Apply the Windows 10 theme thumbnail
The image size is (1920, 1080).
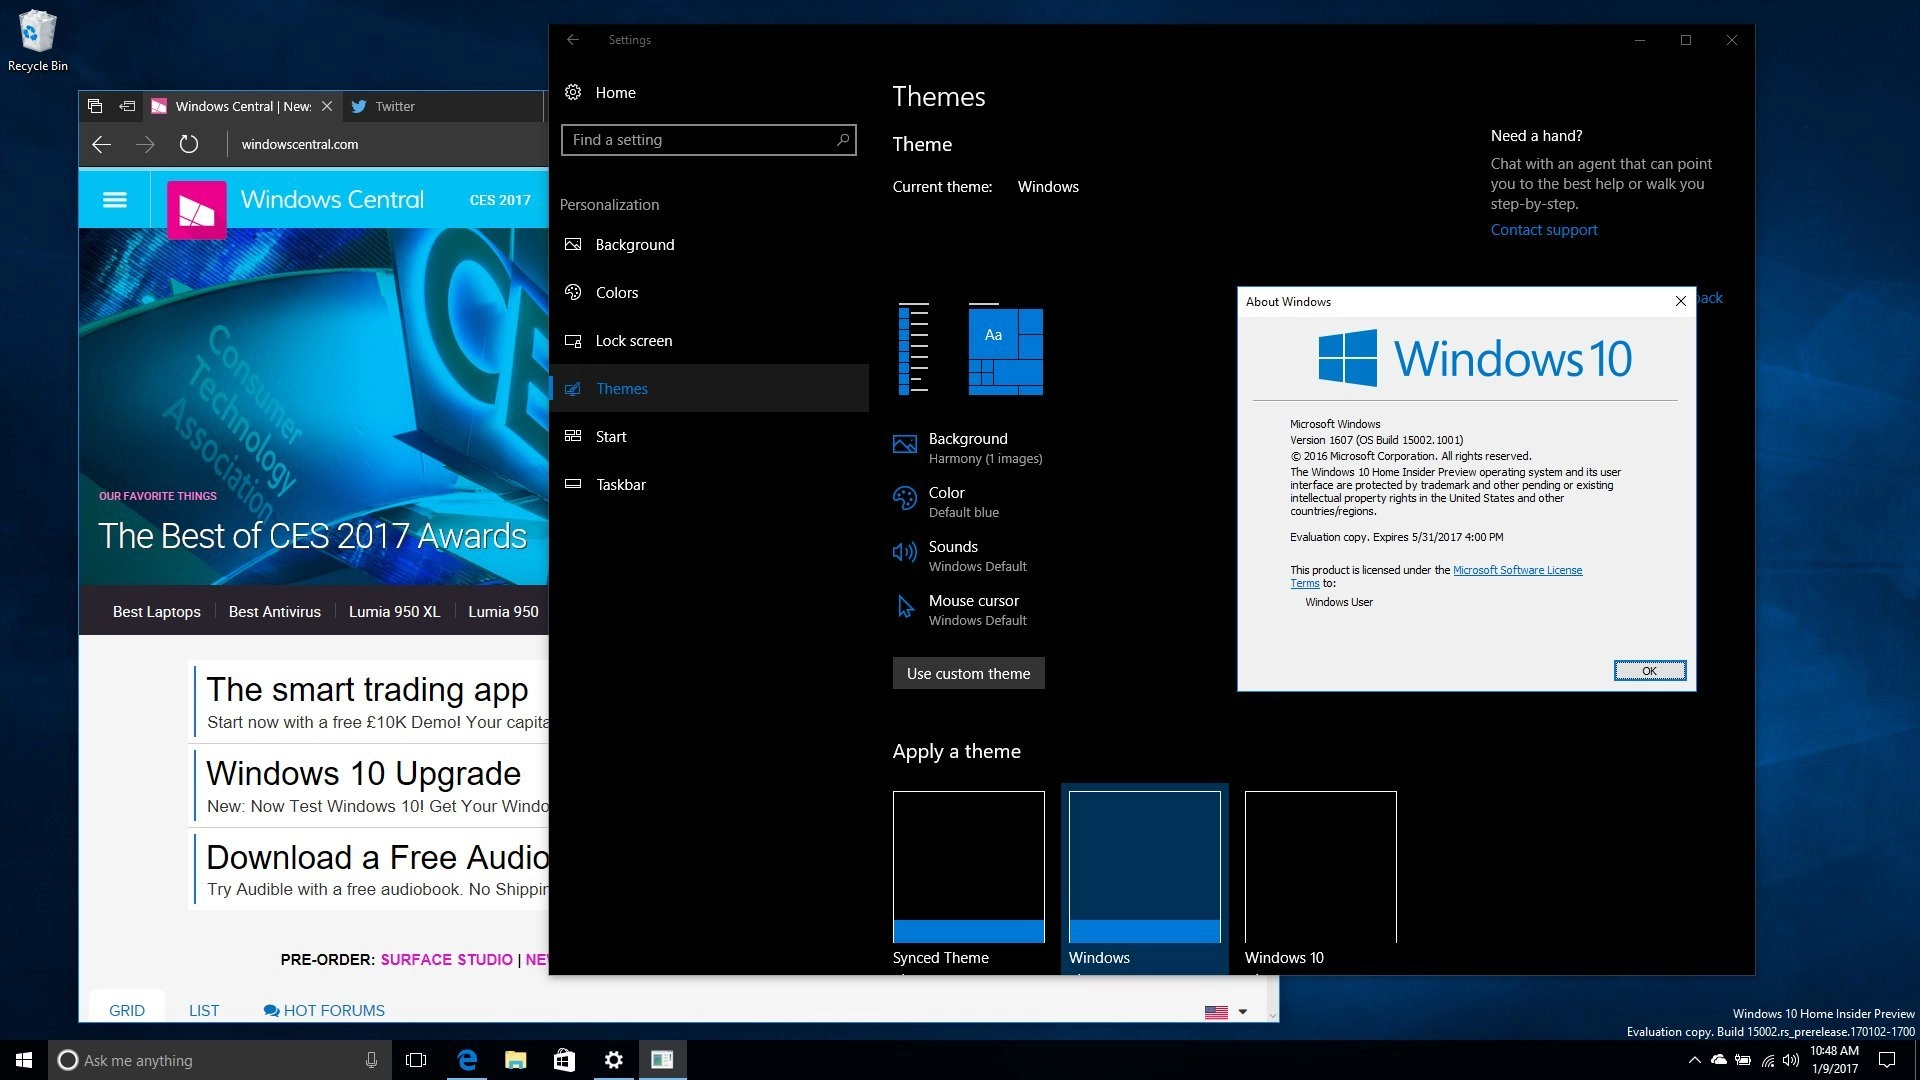(x=1320, y=867)
